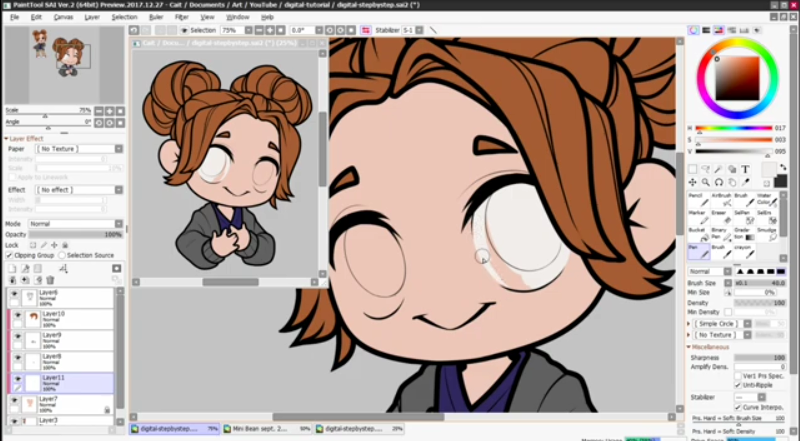Toggle the Curve Interpo. checkbox
Viewport: 800px width, 441px height.
pos(738,407)
